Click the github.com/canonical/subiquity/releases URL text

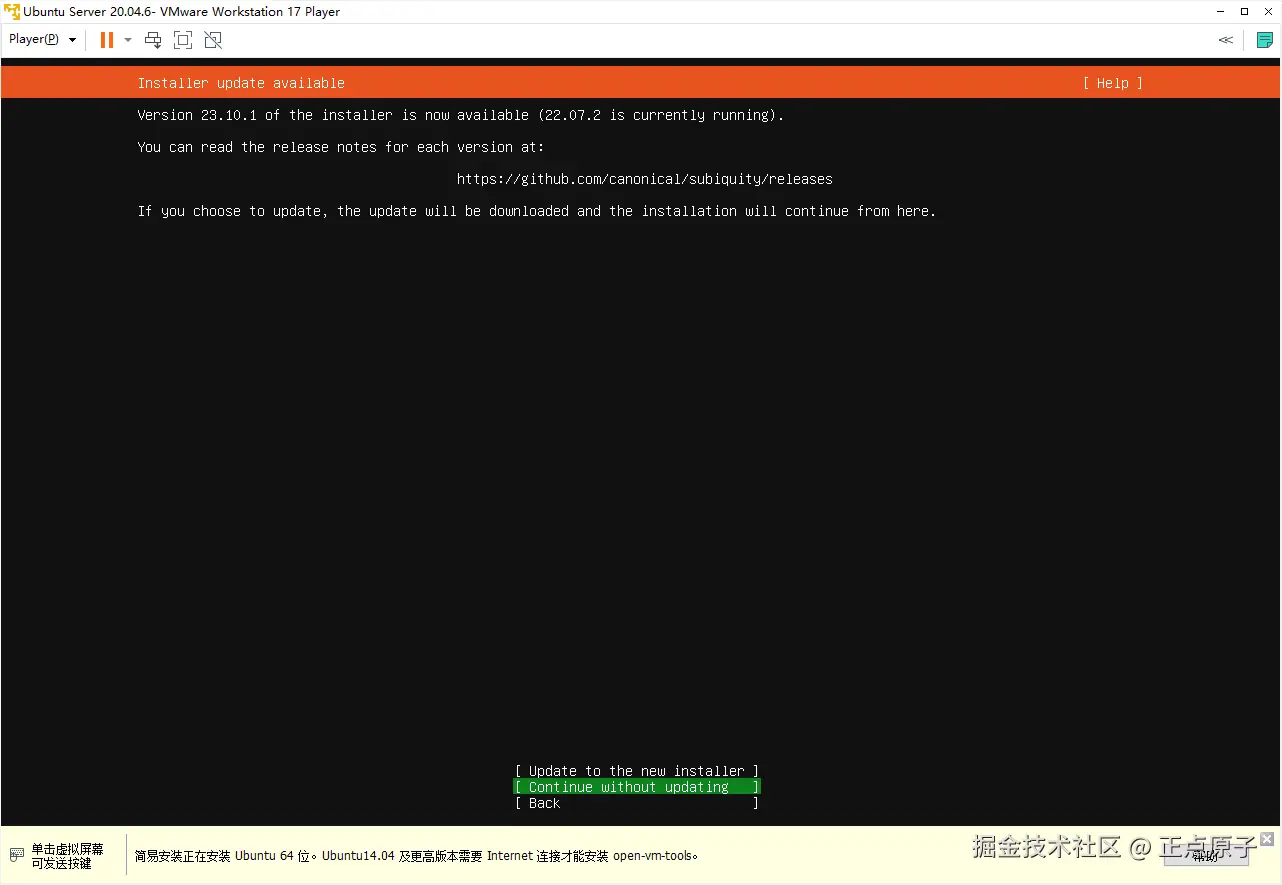(x=645, y=179)
